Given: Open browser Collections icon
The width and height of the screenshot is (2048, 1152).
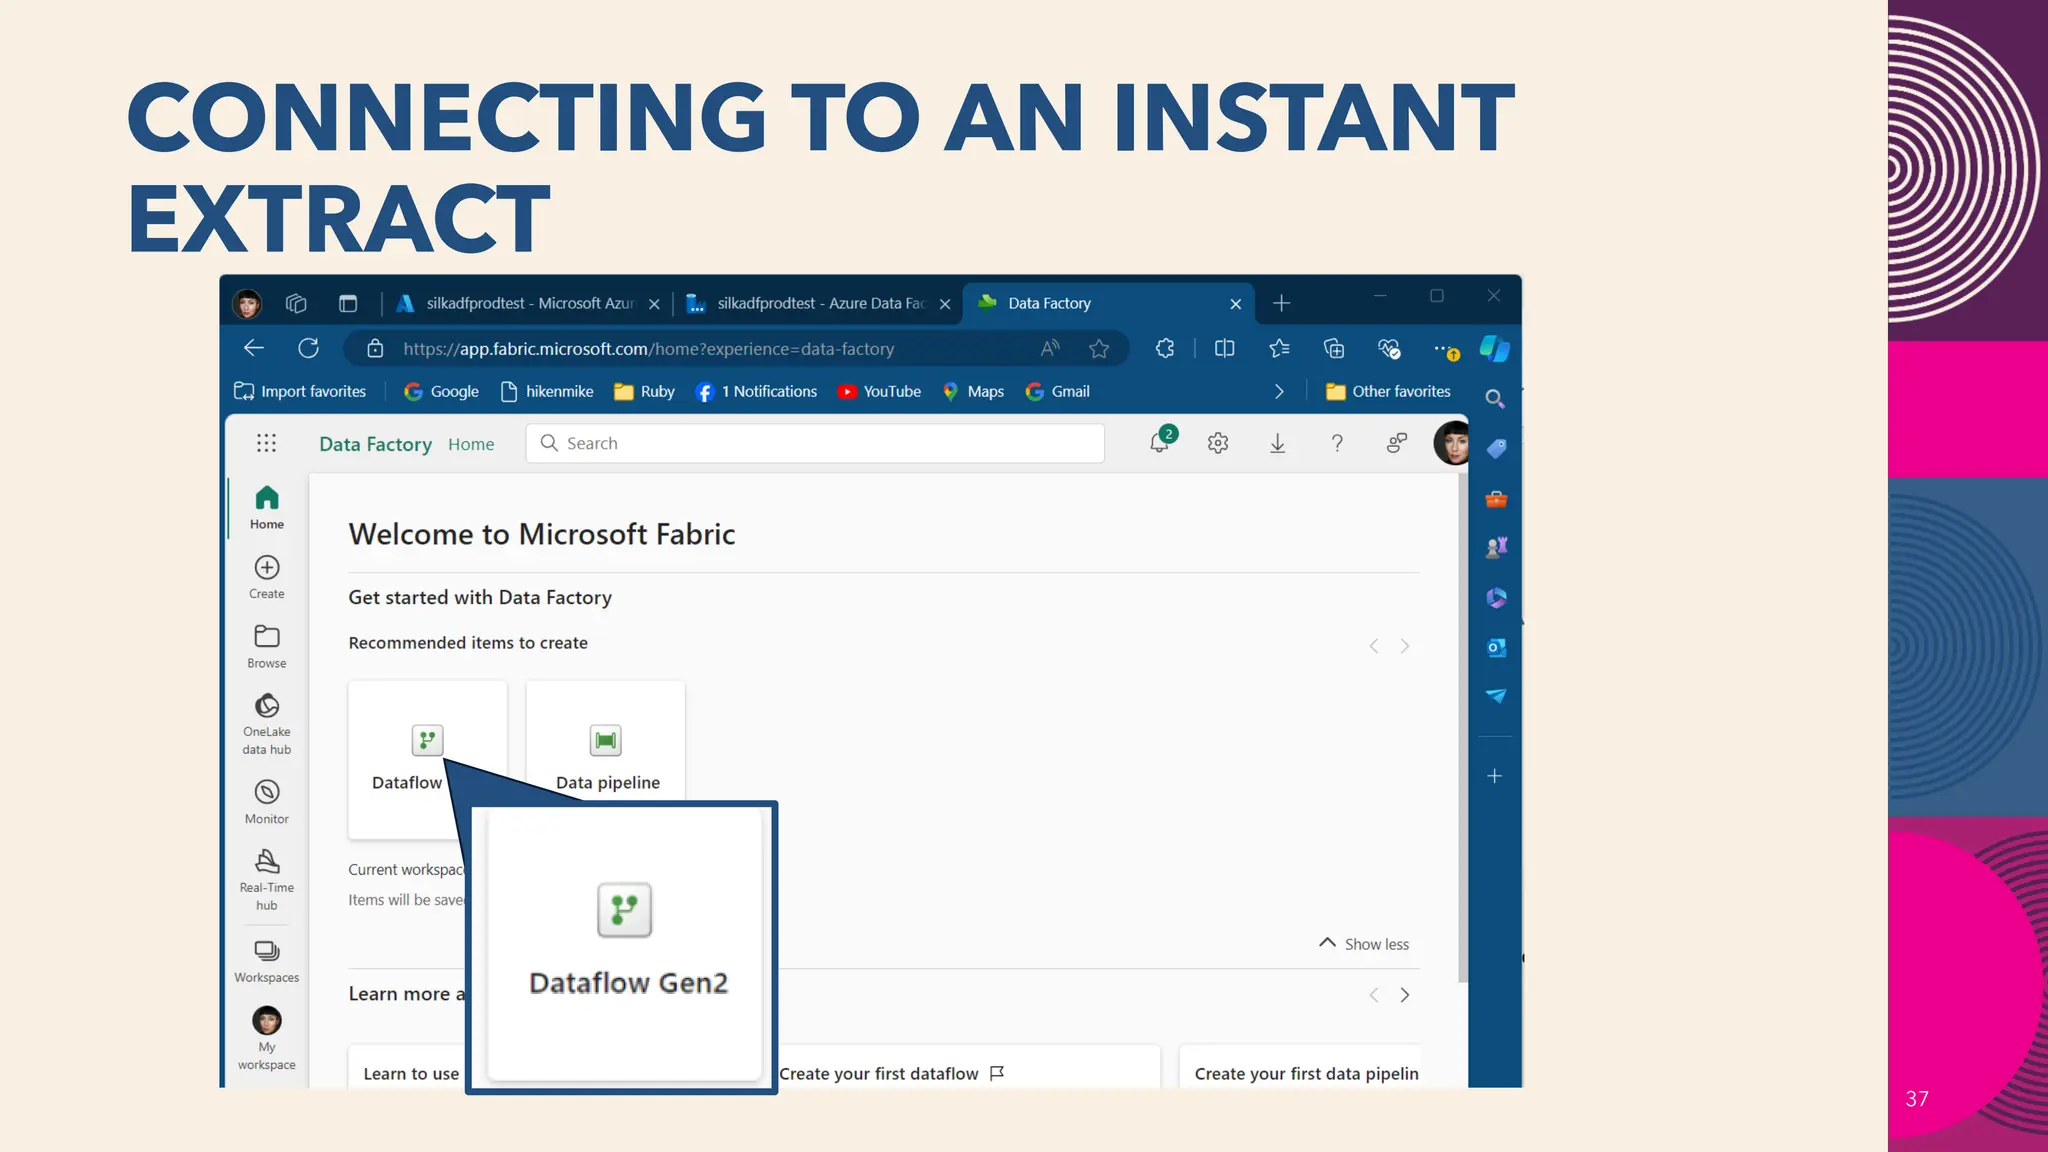Looking at the screenshot, I should [1334, 348].
